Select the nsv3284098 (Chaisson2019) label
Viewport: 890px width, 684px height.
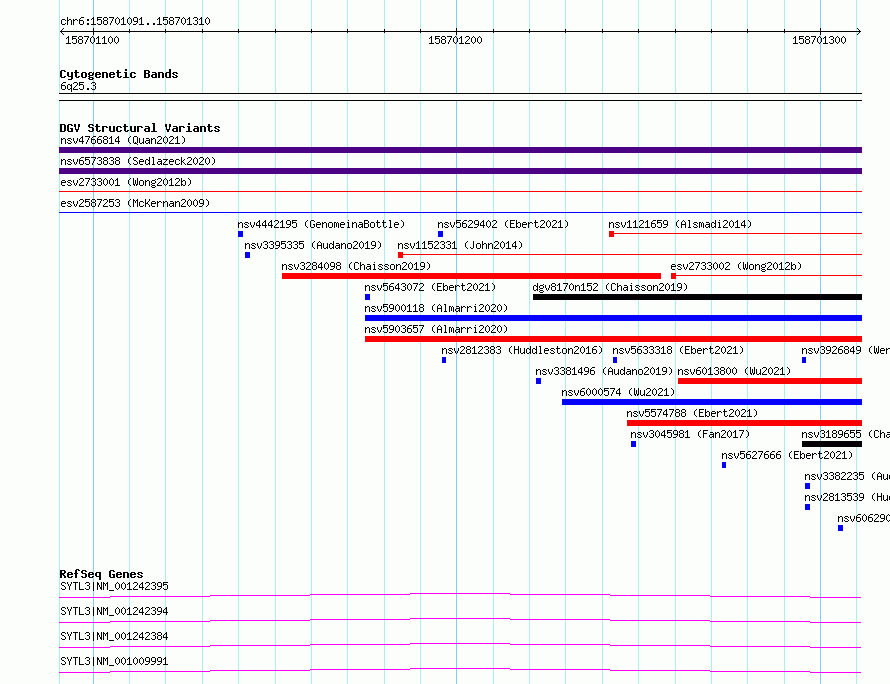point(356,266)
